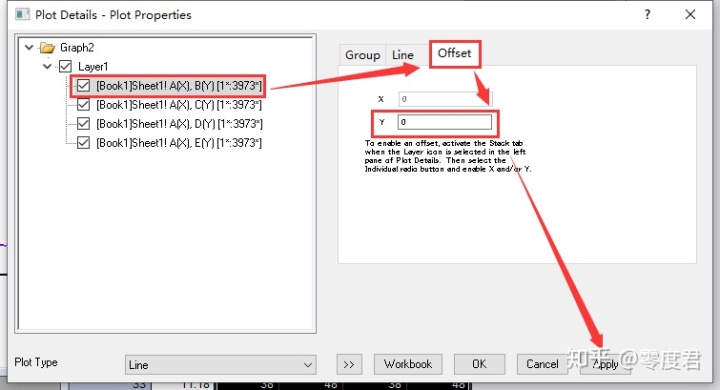
Task: Click the >> button to collapse the tree pane
Action: click(x=349, y=364)
